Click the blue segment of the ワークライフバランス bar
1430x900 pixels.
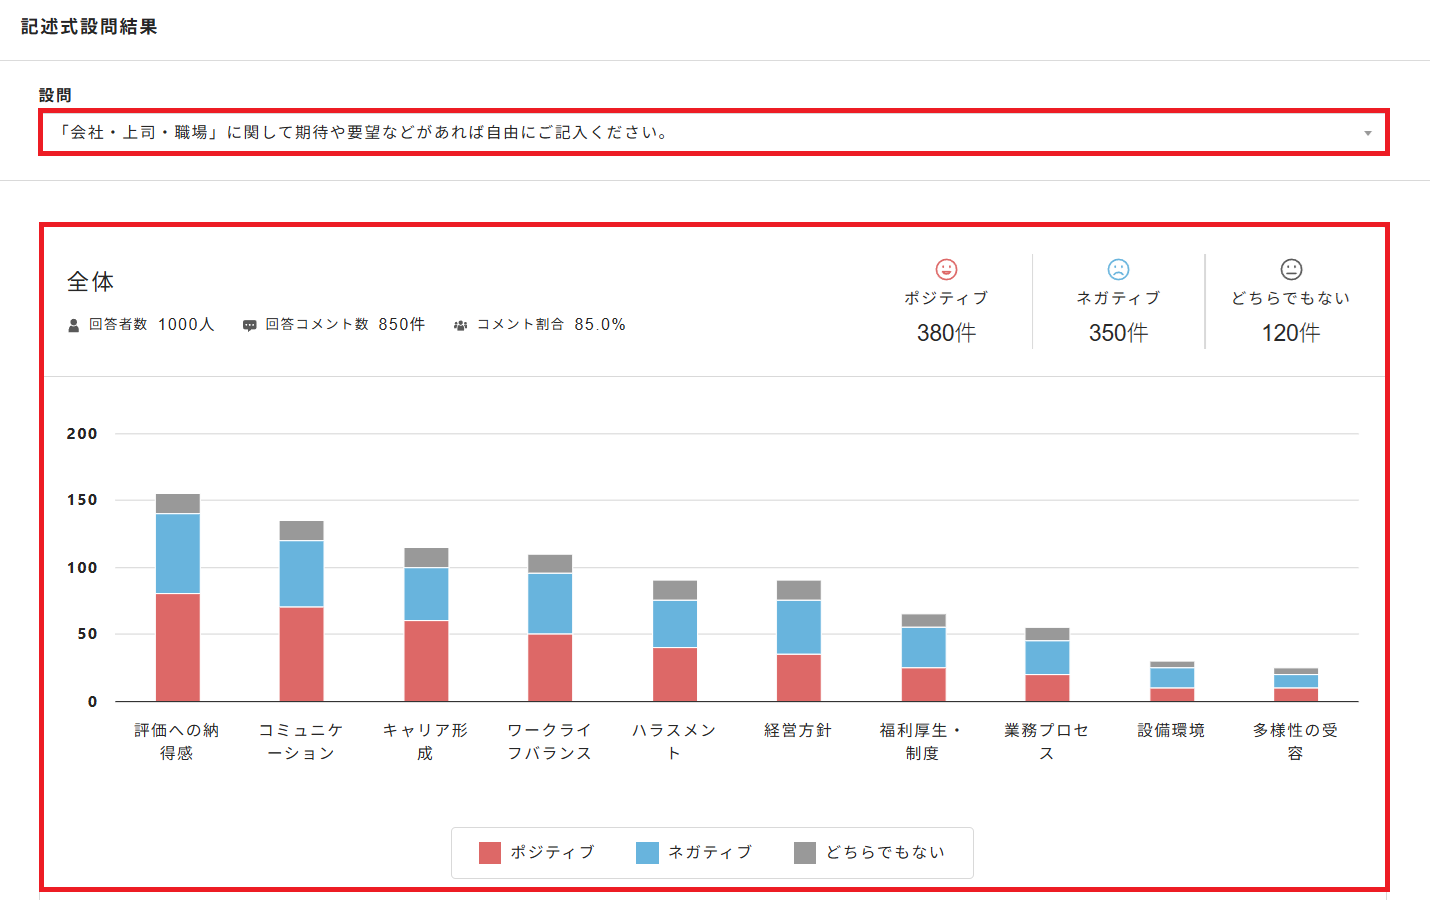tap(550, 604)
